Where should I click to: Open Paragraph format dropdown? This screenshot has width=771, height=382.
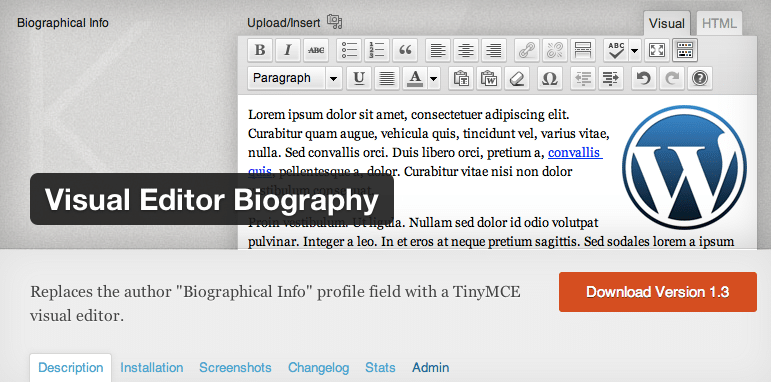pyautogui.click(x=295, y=78)
